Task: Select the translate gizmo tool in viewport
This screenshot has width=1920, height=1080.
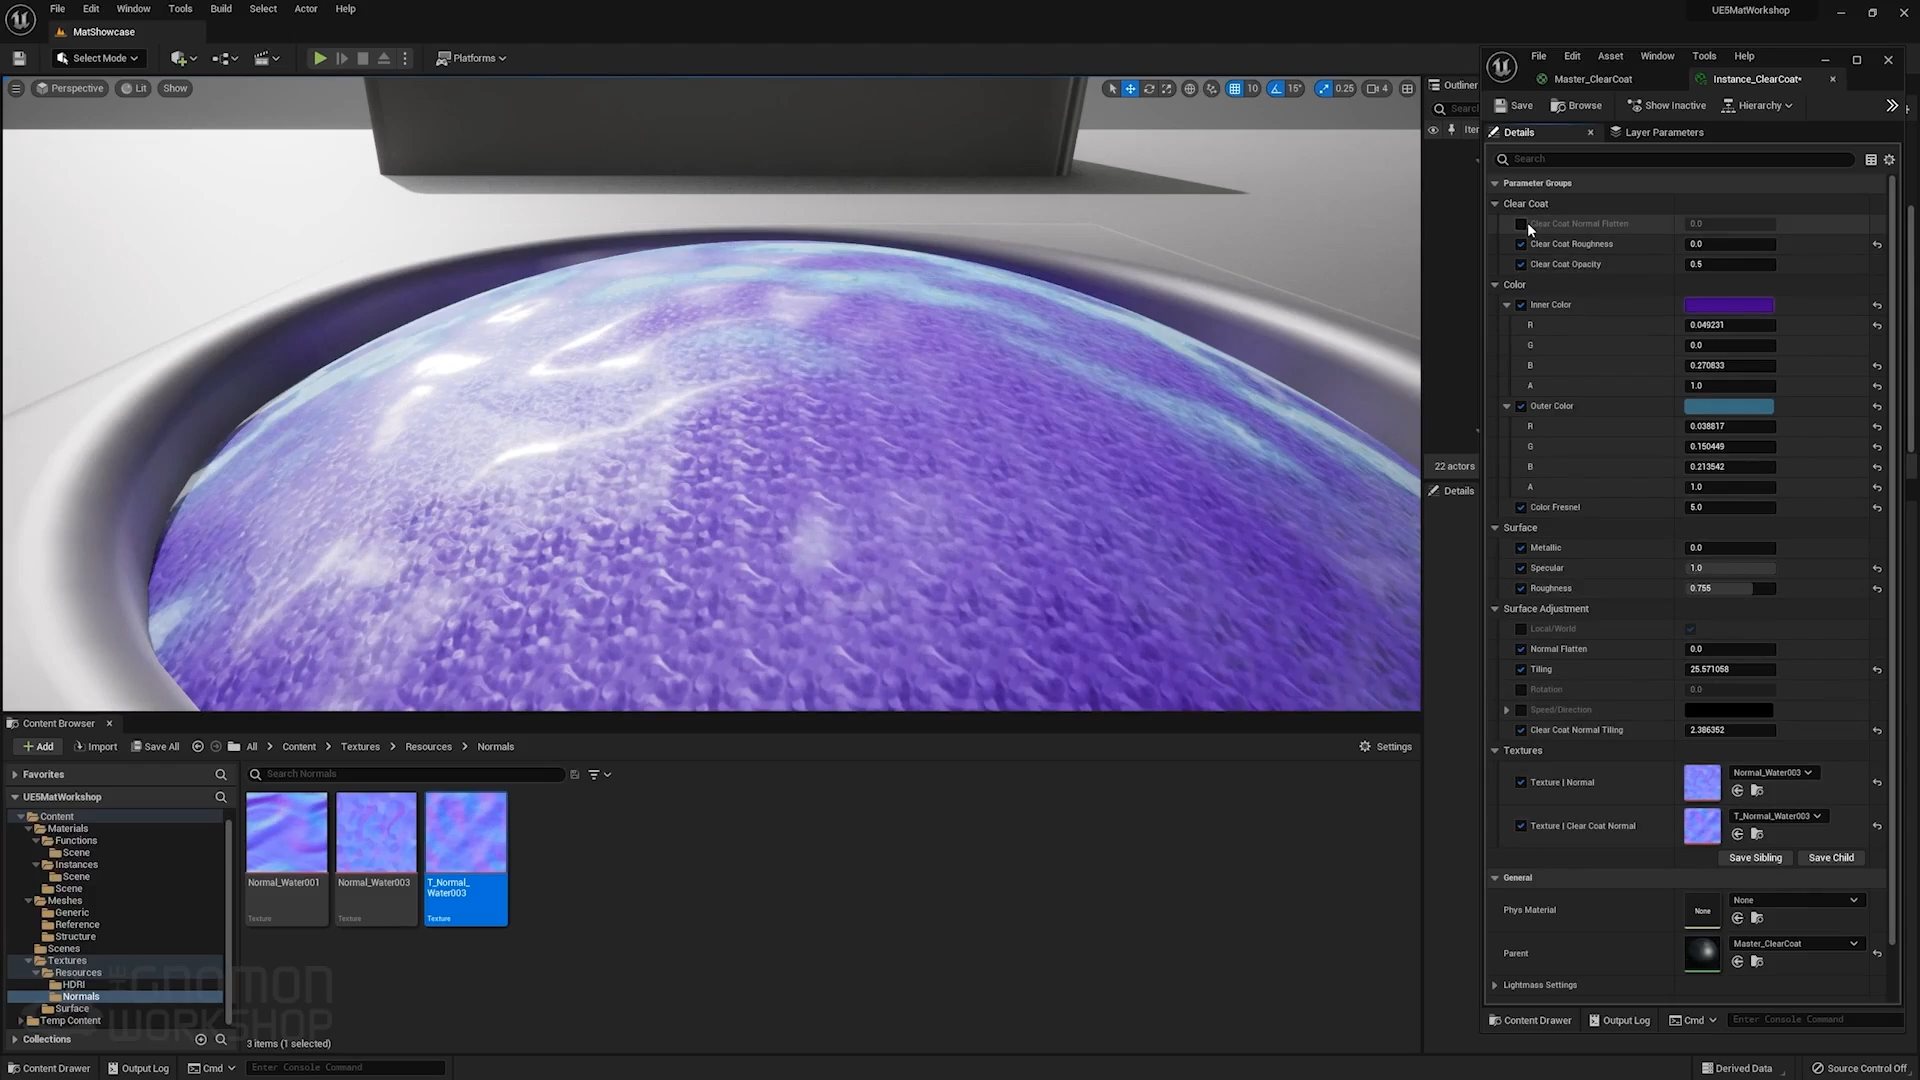Action: click(x=1130, y=89)
